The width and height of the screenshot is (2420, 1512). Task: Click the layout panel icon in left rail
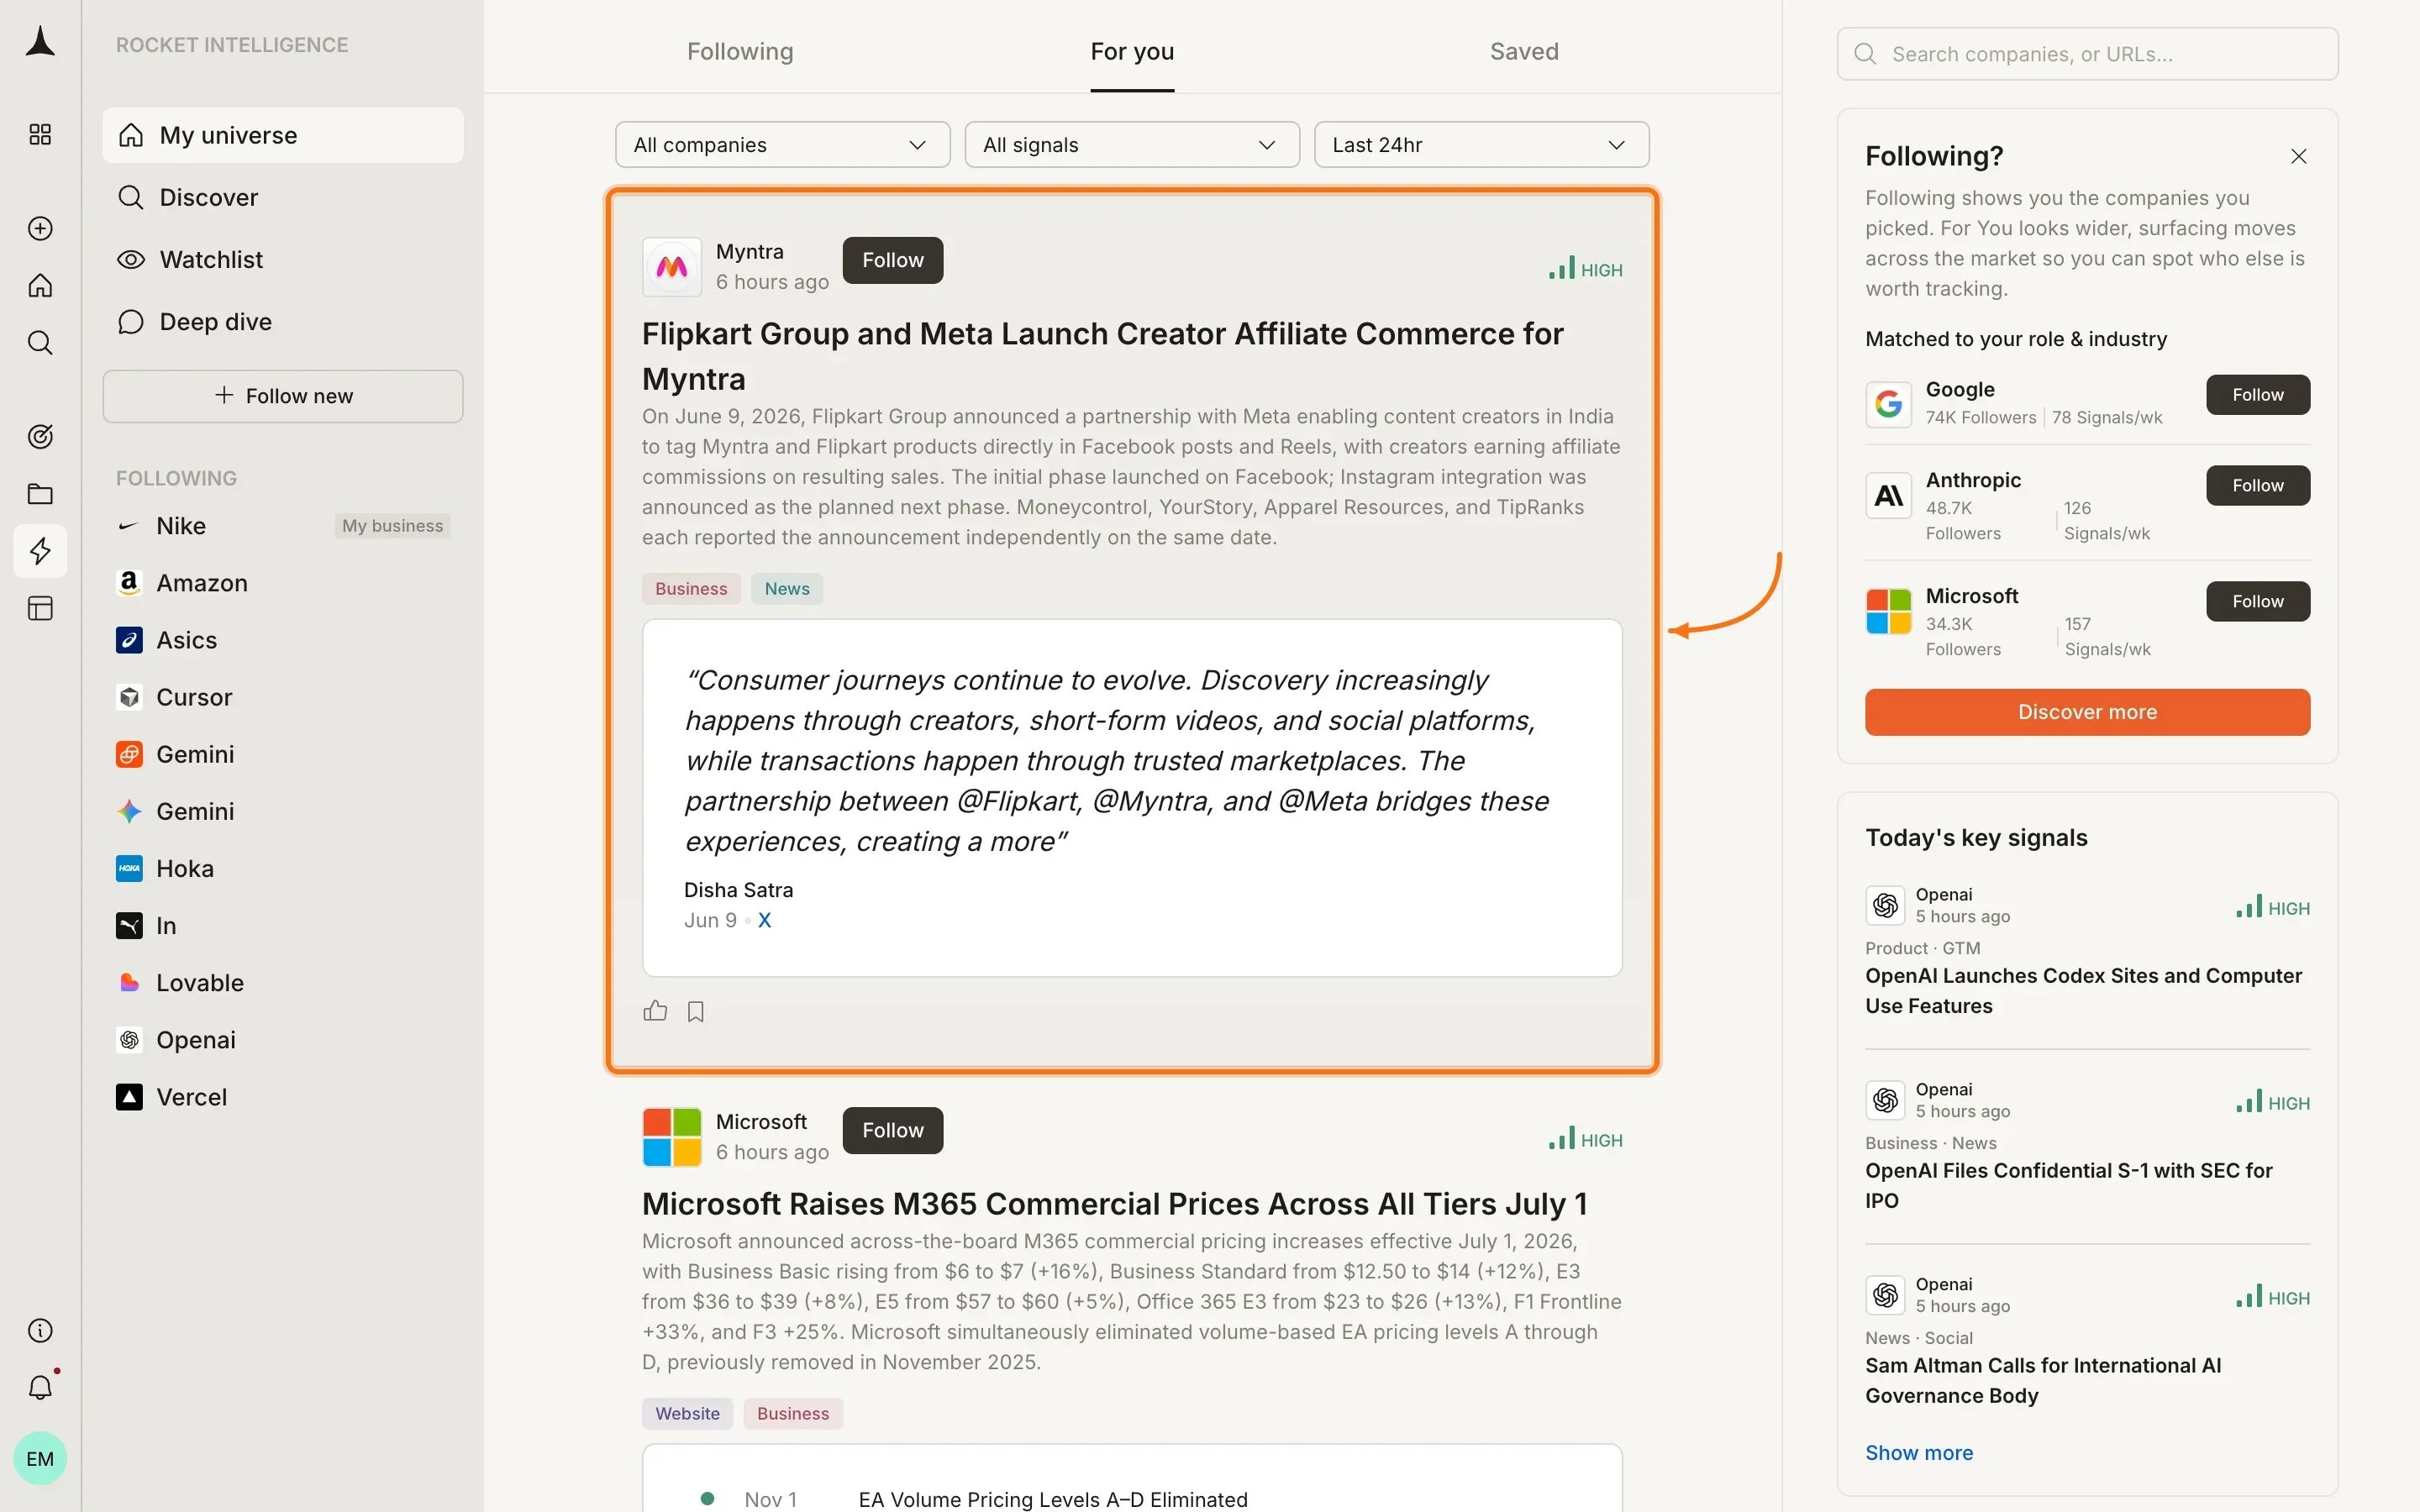coord(40,608)
